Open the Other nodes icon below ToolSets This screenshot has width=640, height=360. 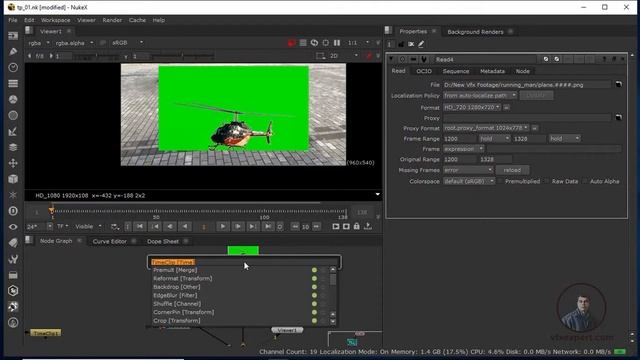pyautogui.click(x=13, y=275)
